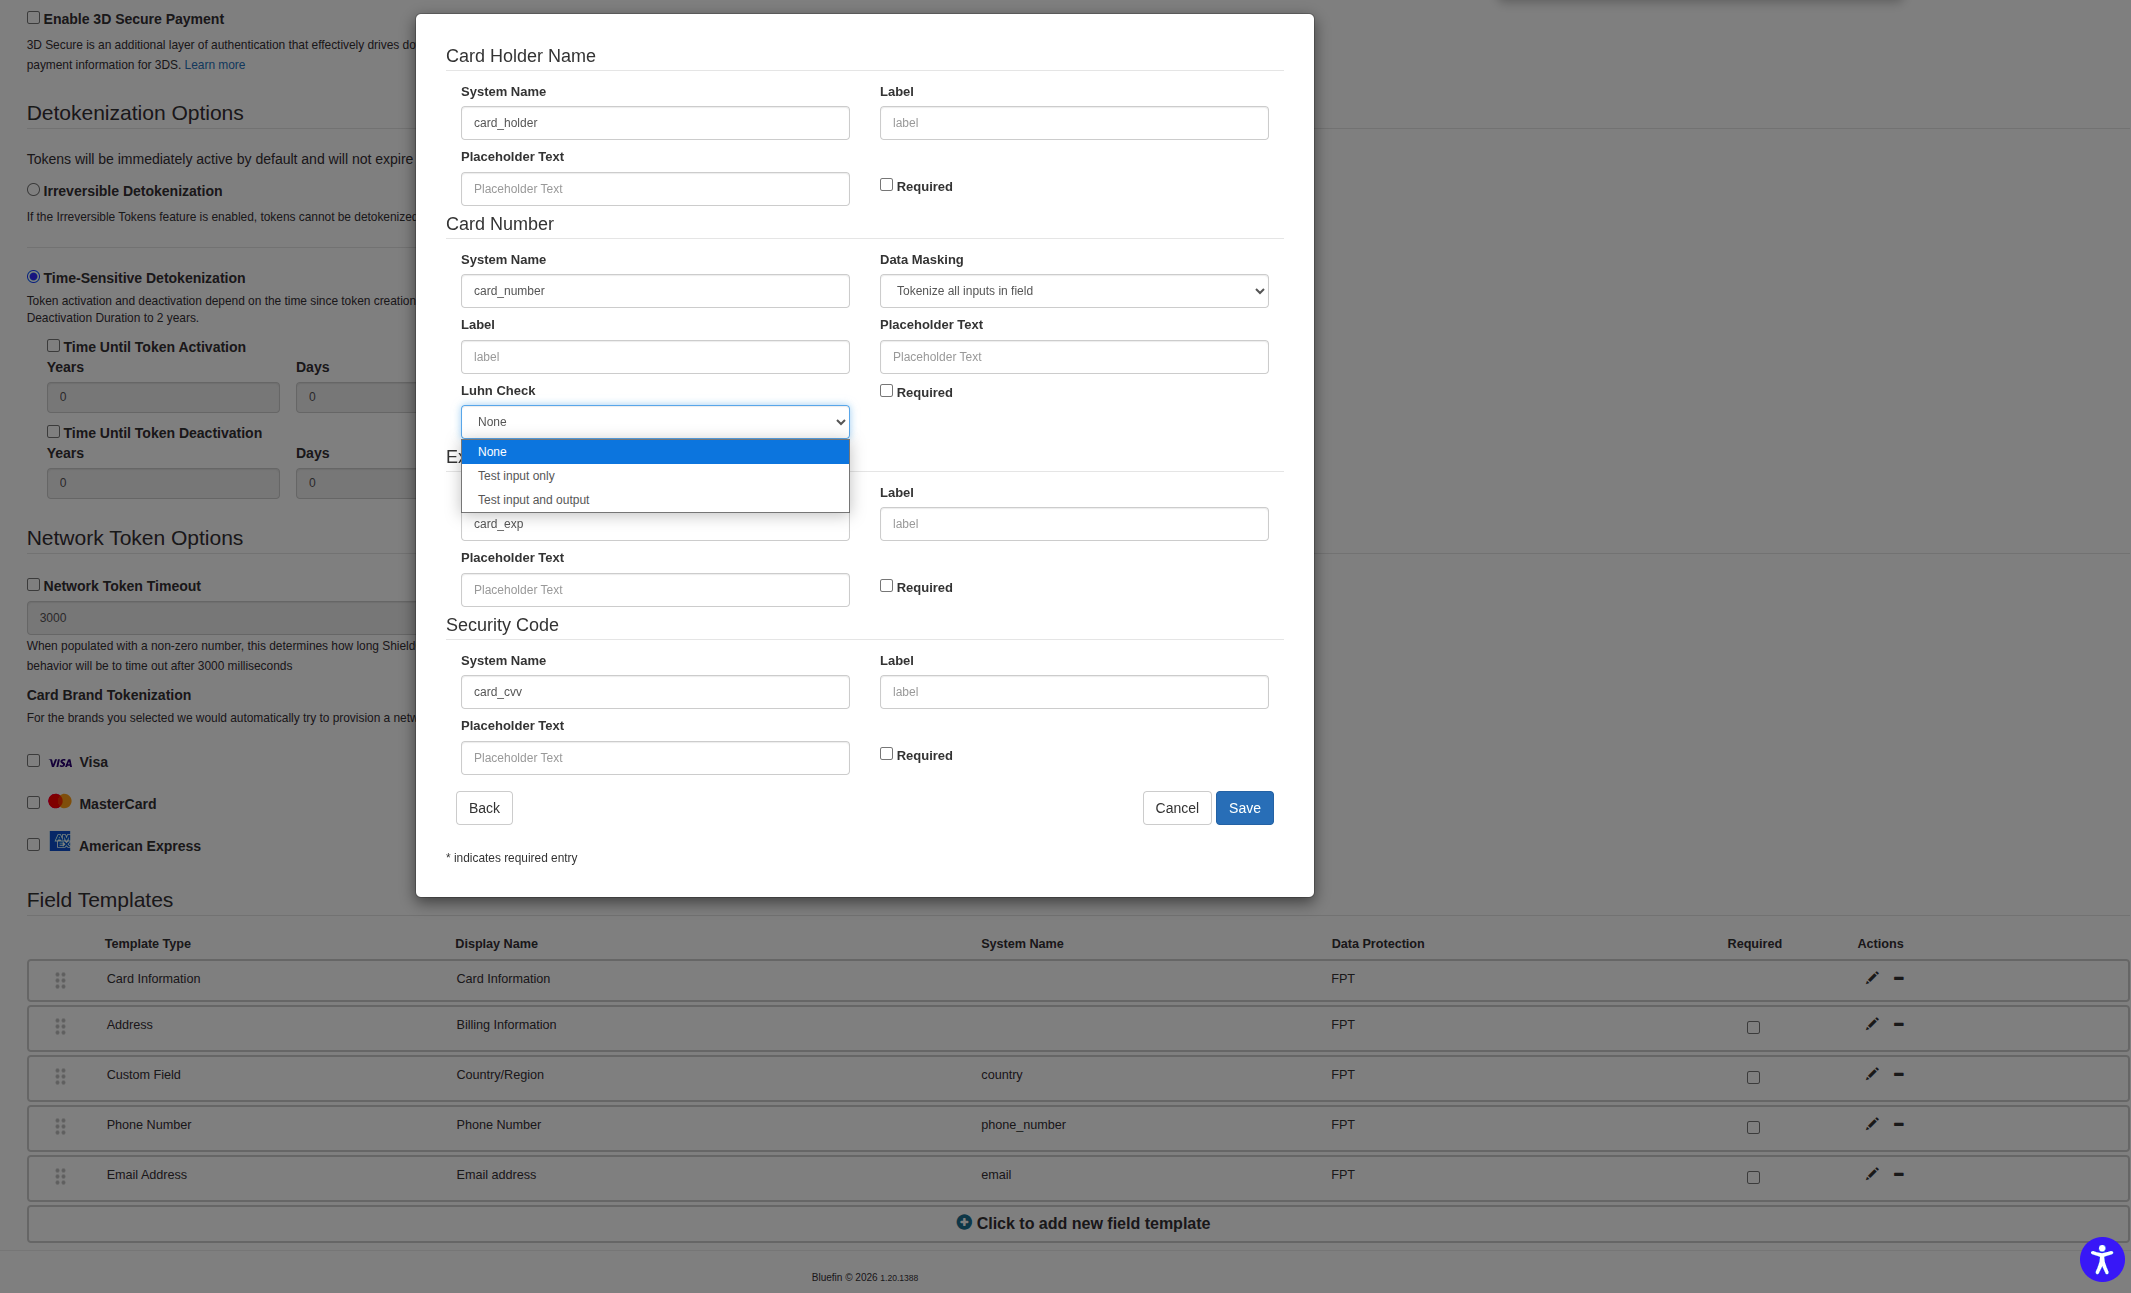
Task: Enable the Required checkbox under Card Holder Name
Action: (886, 184)
